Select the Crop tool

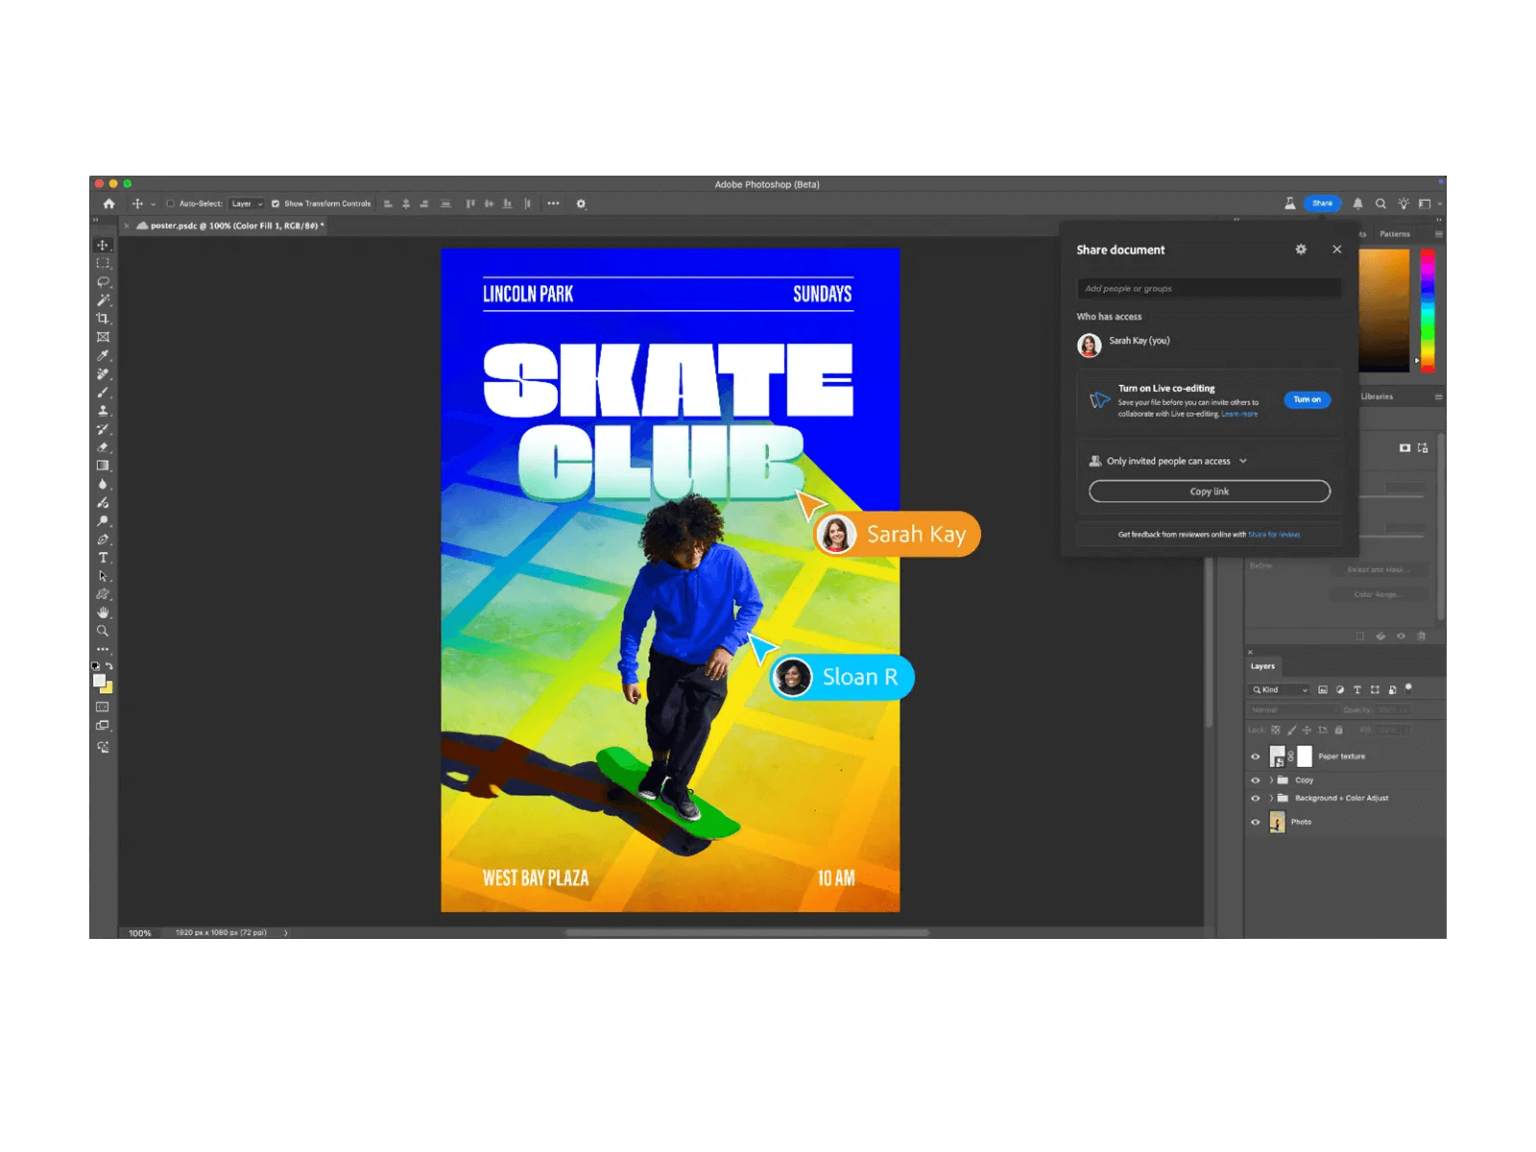pos(103,319)
